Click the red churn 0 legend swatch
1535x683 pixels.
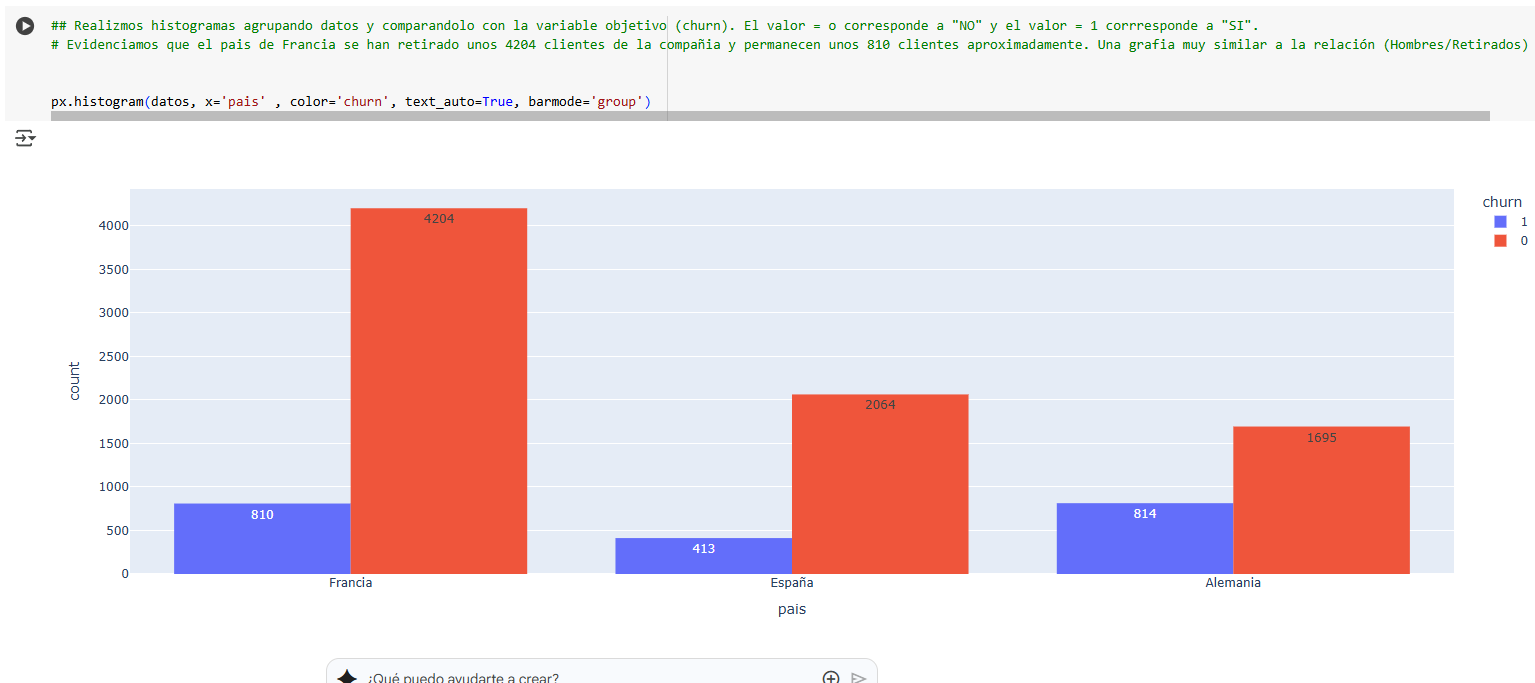[1500, 240]
